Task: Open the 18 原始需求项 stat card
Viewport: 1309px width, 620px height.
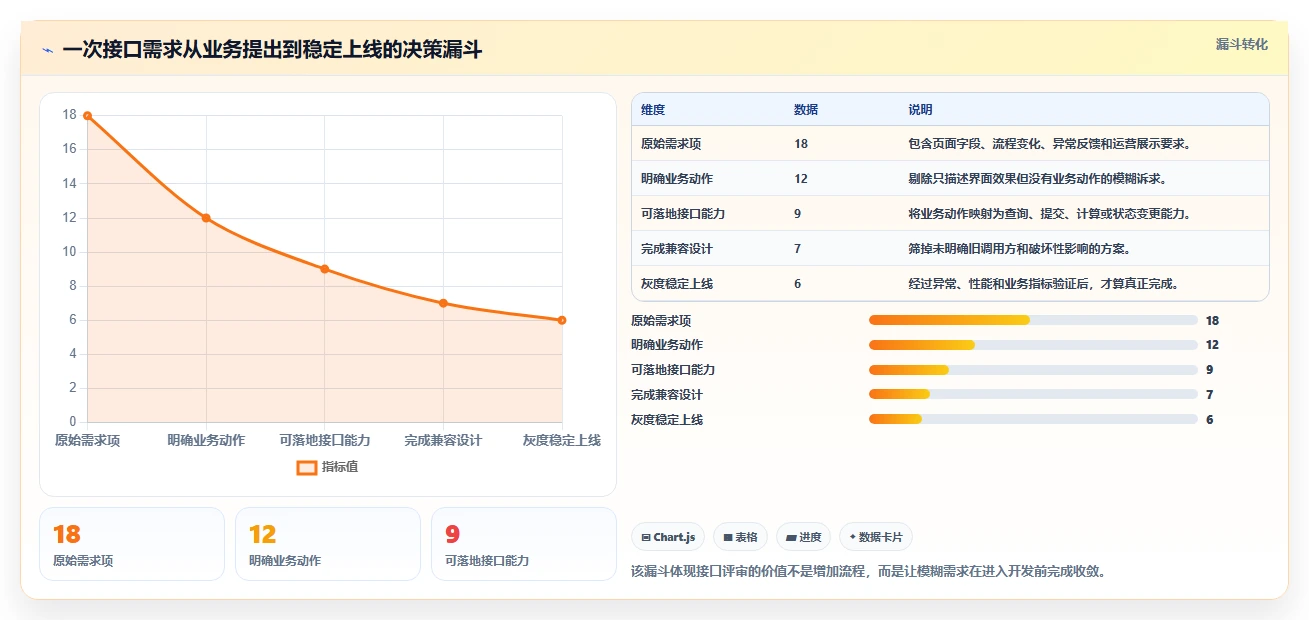Action: pos(132,544)
